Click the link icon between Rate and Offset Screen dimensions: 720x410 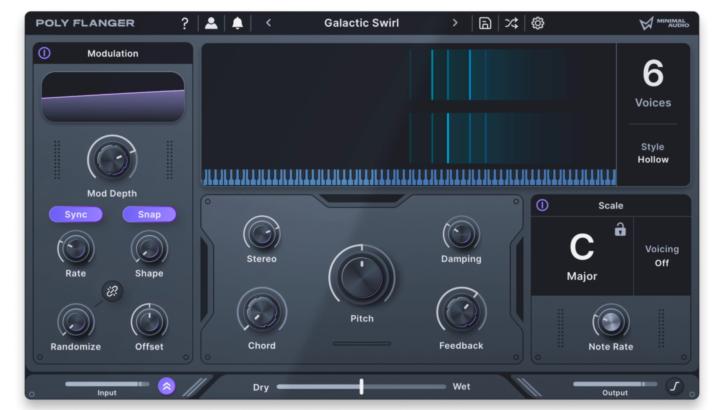pos(112,291)
